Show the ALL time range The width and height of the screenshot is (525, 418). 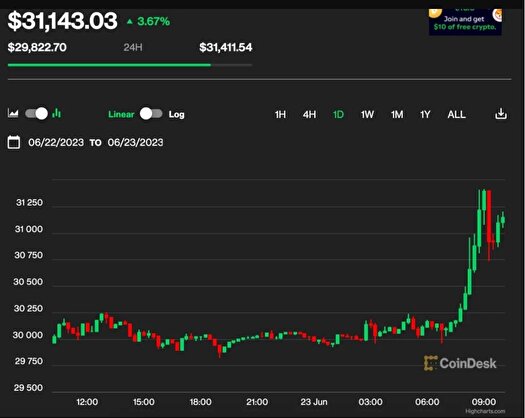(456, 115)
